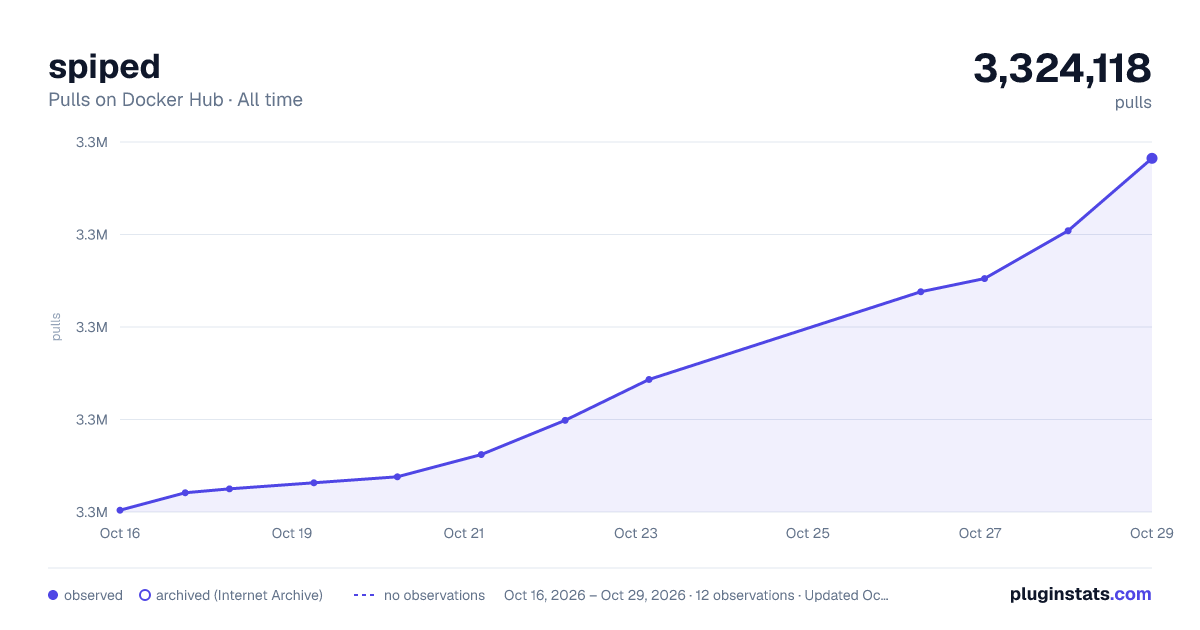The image size is (1200, 630).
Task: Click the first data point at Oct 16
Action: point(120,510)
